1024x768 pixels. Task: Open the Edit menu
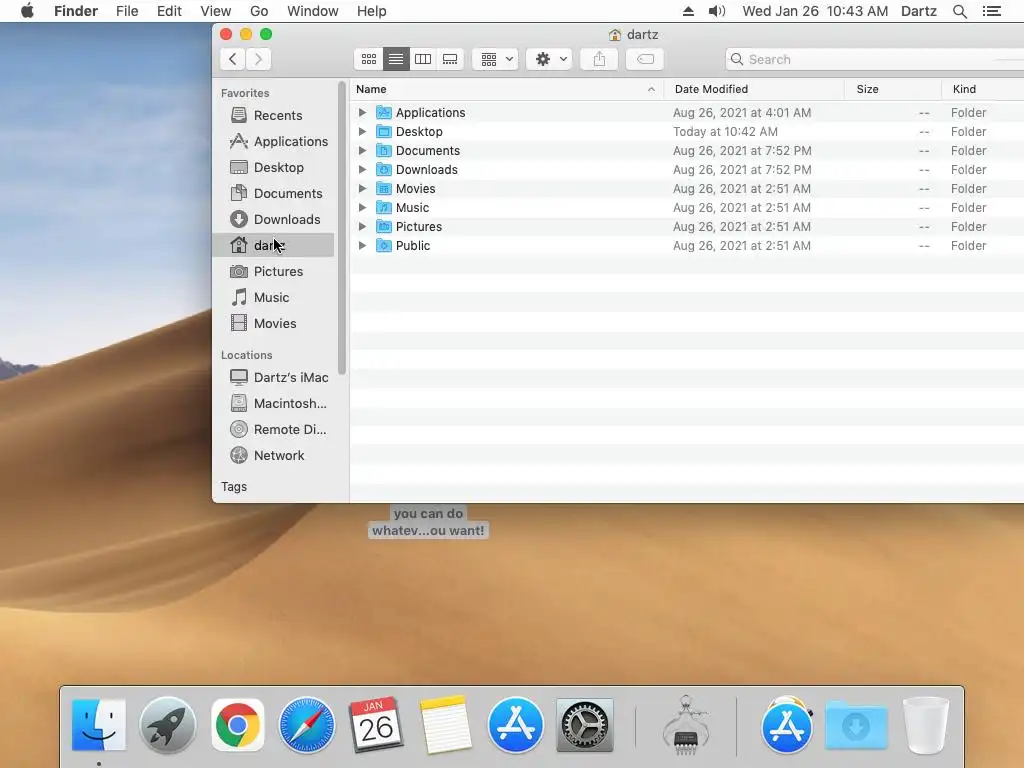point(169,11)
